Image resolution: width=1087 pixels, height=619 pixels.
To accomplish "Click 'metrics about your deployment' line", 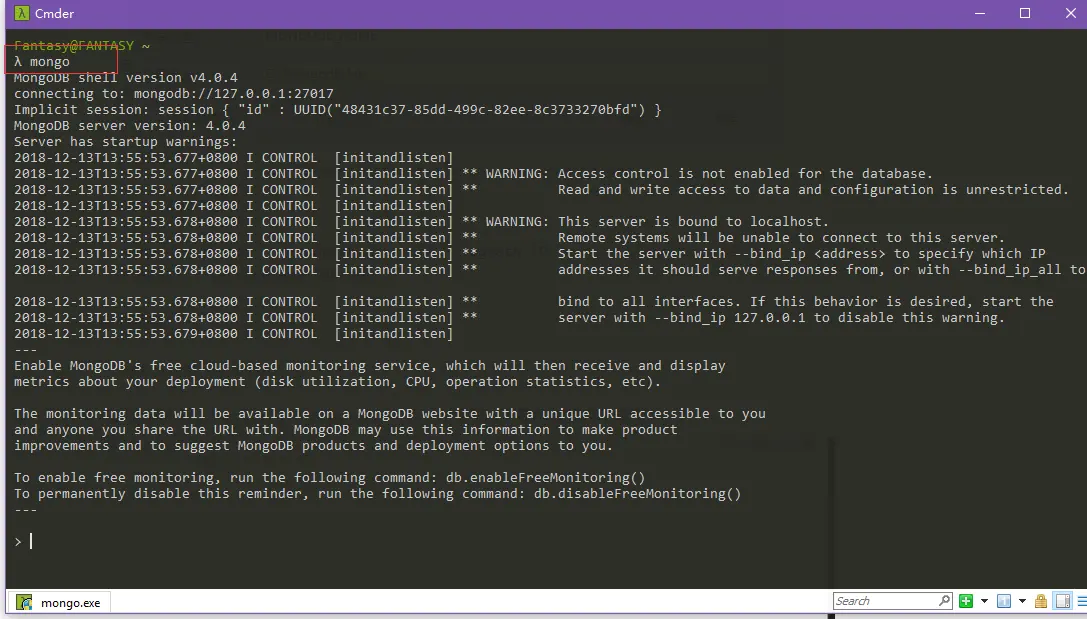I will click(x=338, y=381).
